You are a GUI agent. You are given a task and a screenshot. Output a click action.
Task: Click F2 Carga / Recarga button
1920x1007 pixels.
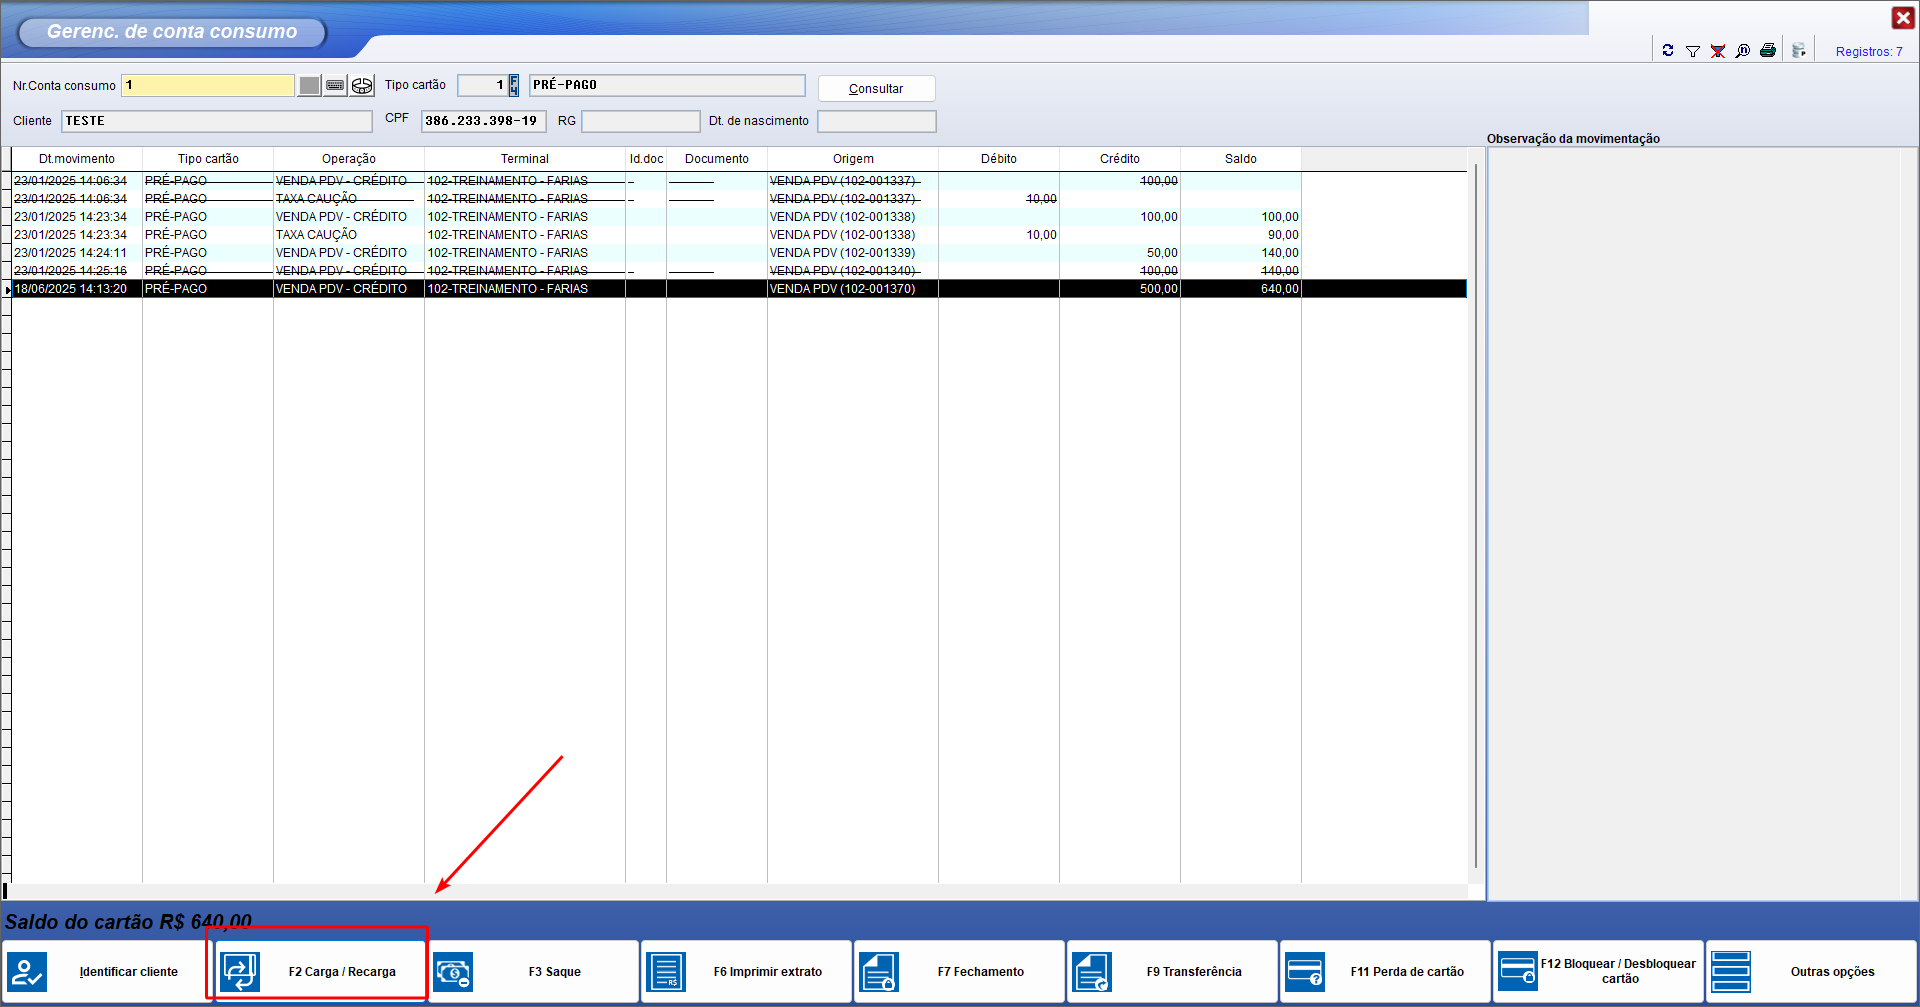tap(318, 971)
